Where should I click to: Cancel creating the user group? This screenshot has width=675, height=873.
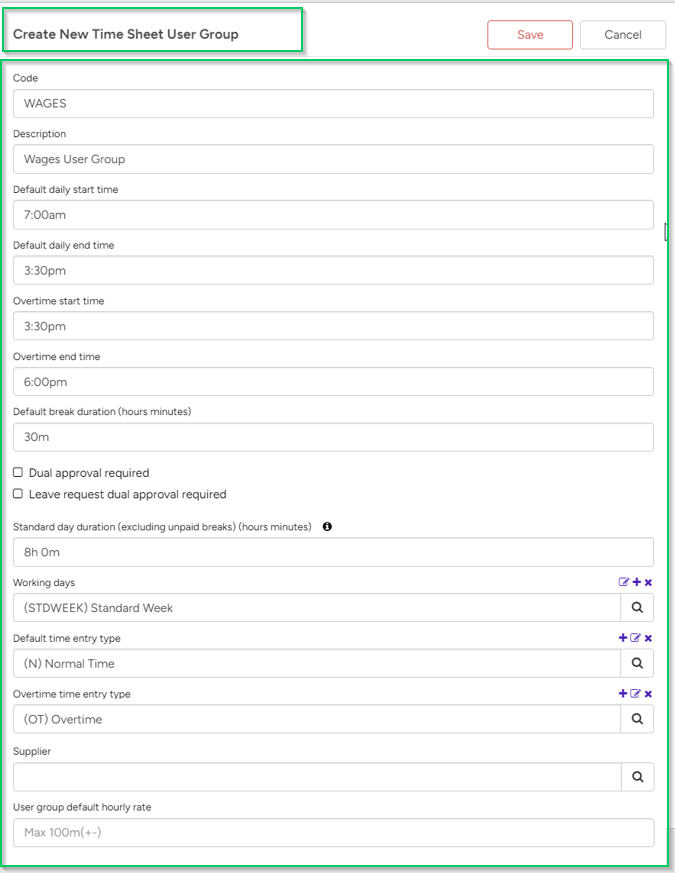click(x=623, y=35)
